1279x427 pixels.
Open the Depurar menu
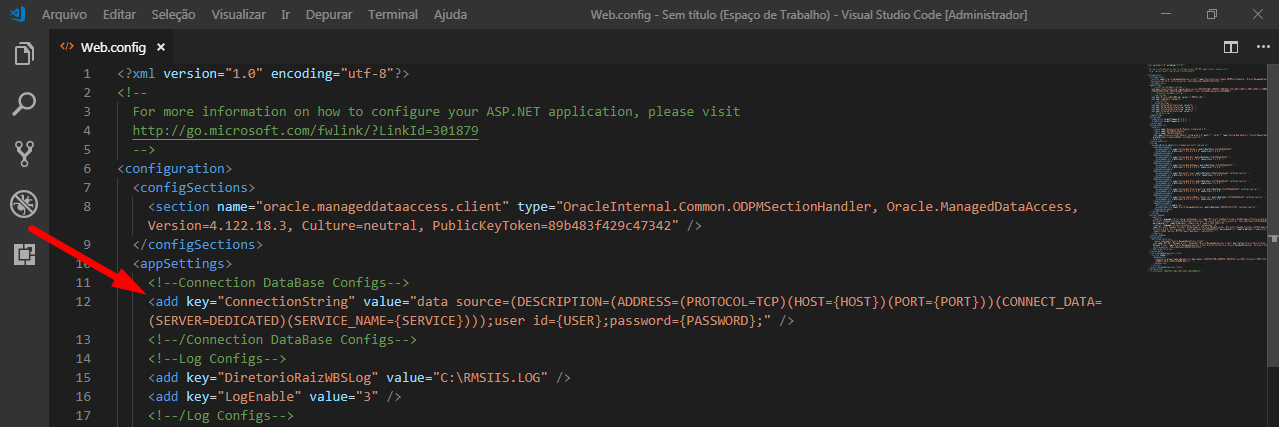(328, 15)
